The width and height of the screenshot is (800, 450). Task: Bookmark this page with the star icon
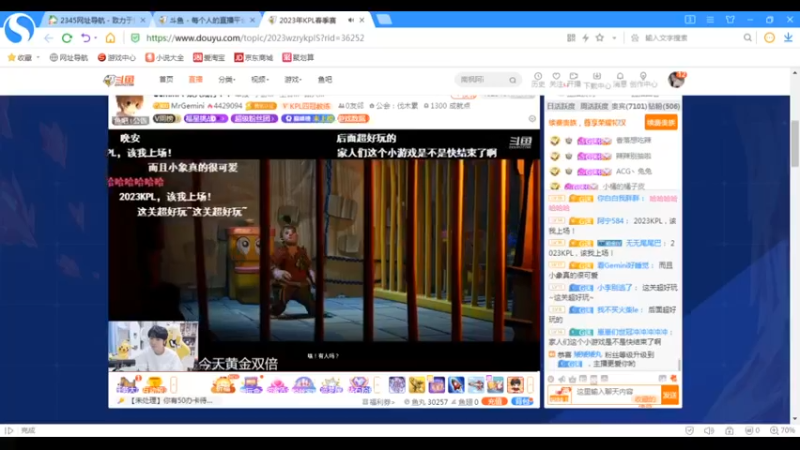[x=600, y=38]
